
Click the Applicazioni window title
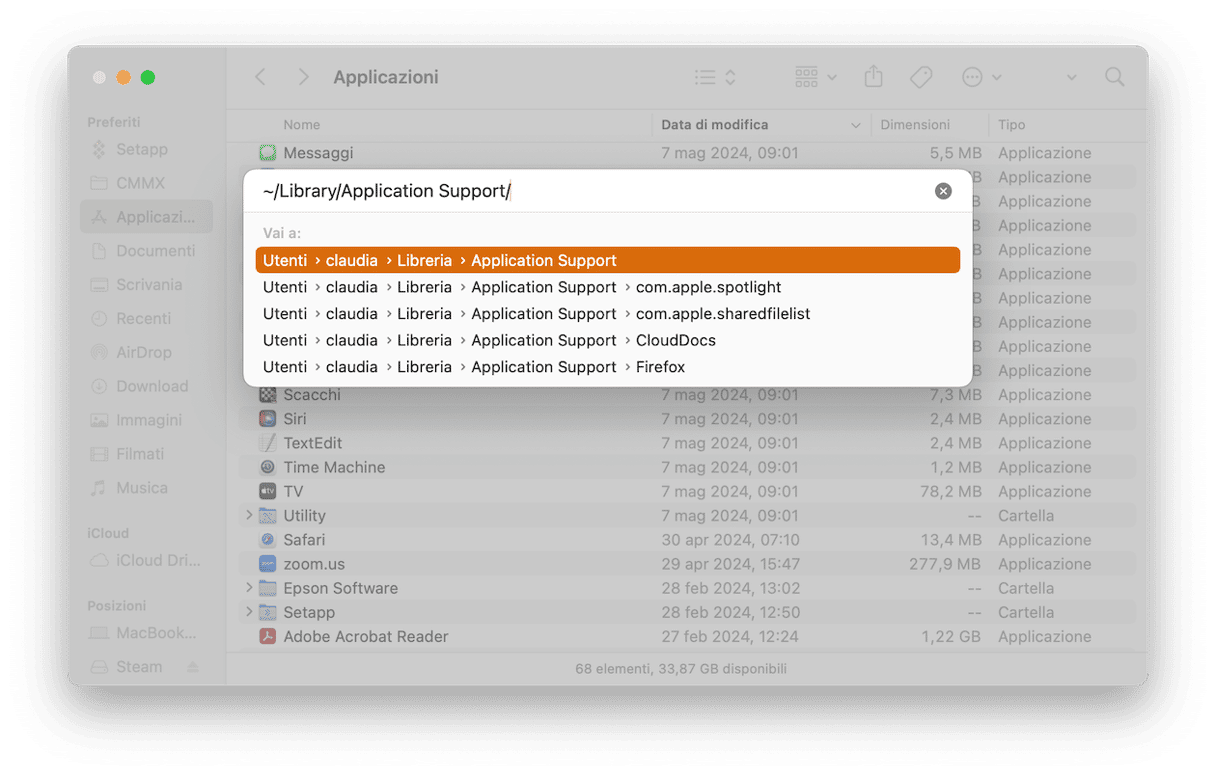(386, 77)
